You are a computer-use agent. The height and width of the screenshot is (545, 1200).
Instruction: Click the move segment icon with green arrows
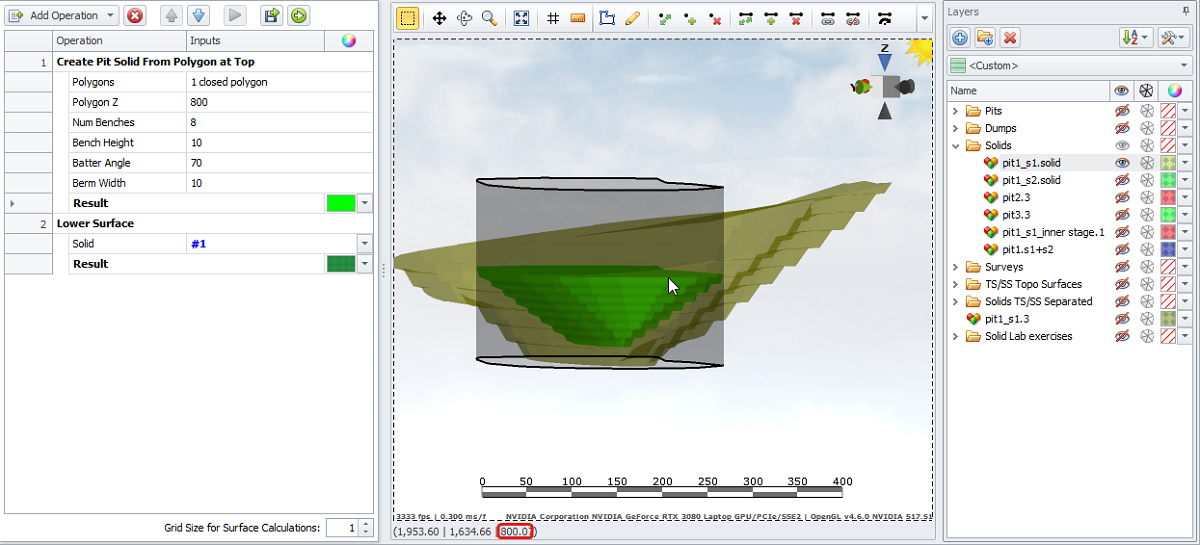[746, 18]
